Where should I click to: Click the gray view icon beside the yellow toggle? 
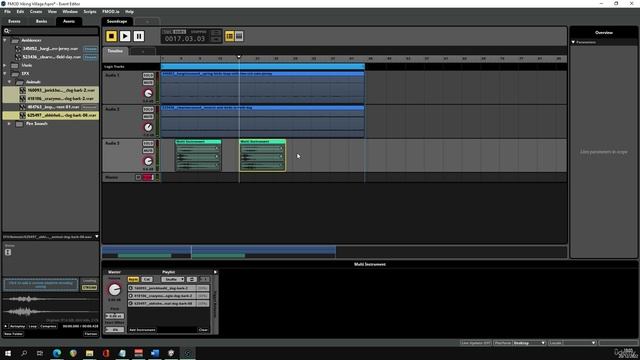[239, 36]
